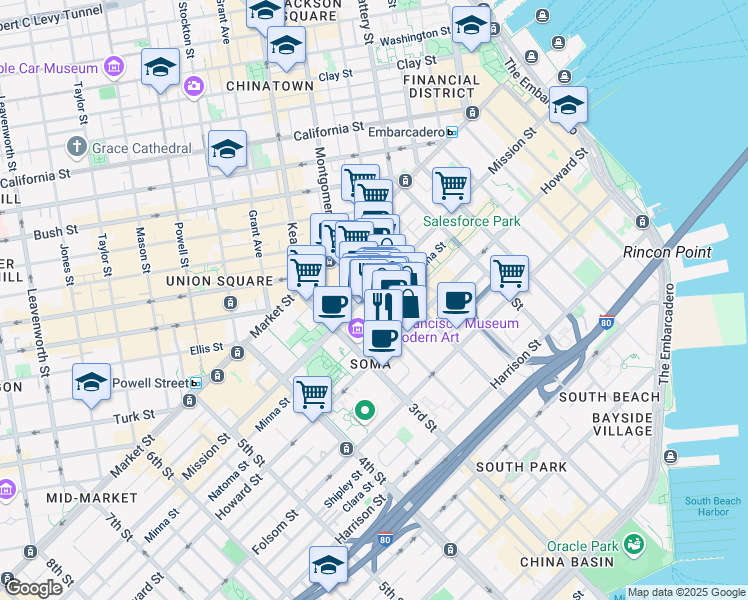Screen dimensions: 748x600
Task: Click waterfront transit icon below Bayside Village label
Action: (x=670, y=456)
